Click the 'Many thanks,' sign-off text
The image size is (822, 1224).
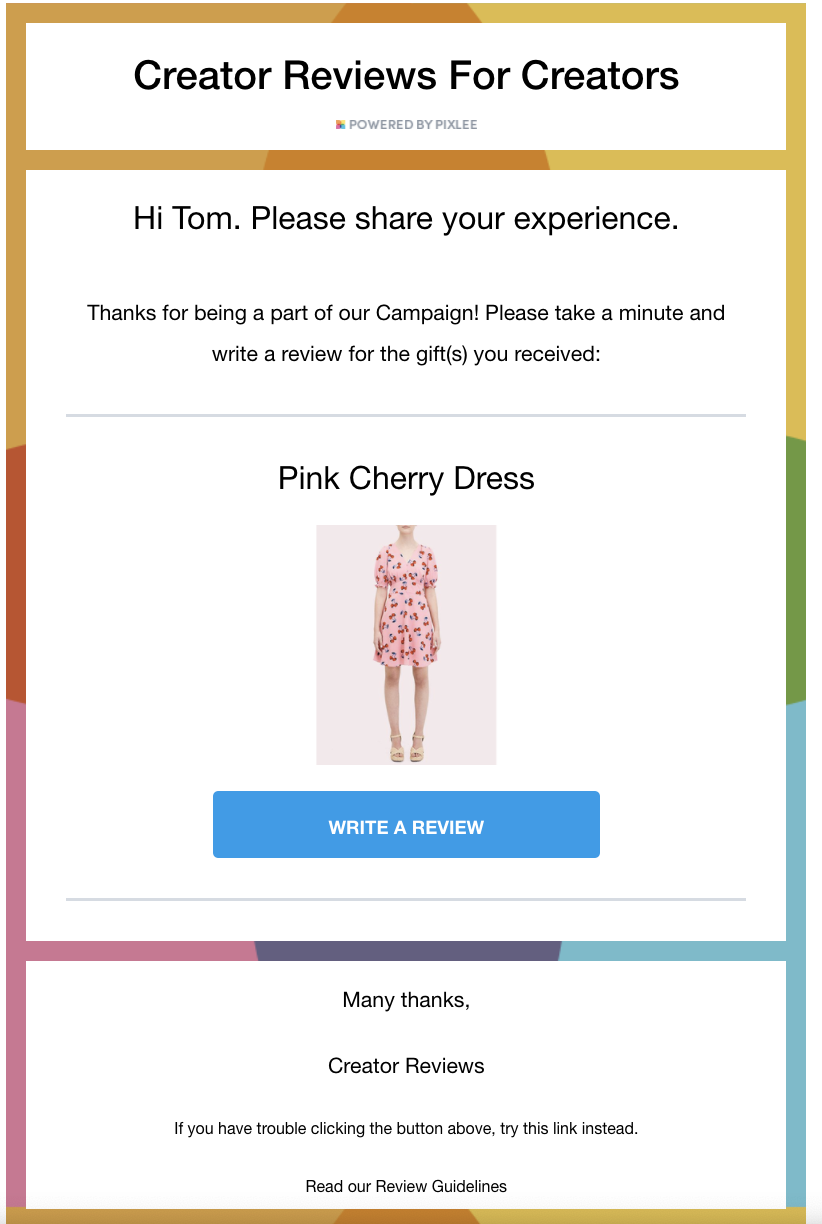click(406, 1000)
